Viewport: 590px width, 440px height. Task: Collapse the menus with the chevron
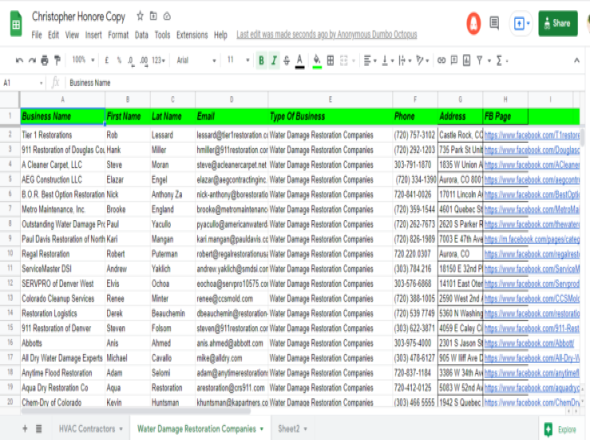576,60
